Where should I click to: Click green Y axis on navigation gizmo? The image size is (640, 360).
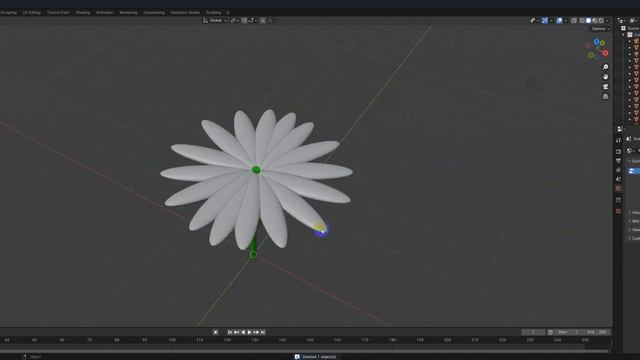tap(602, 43)
